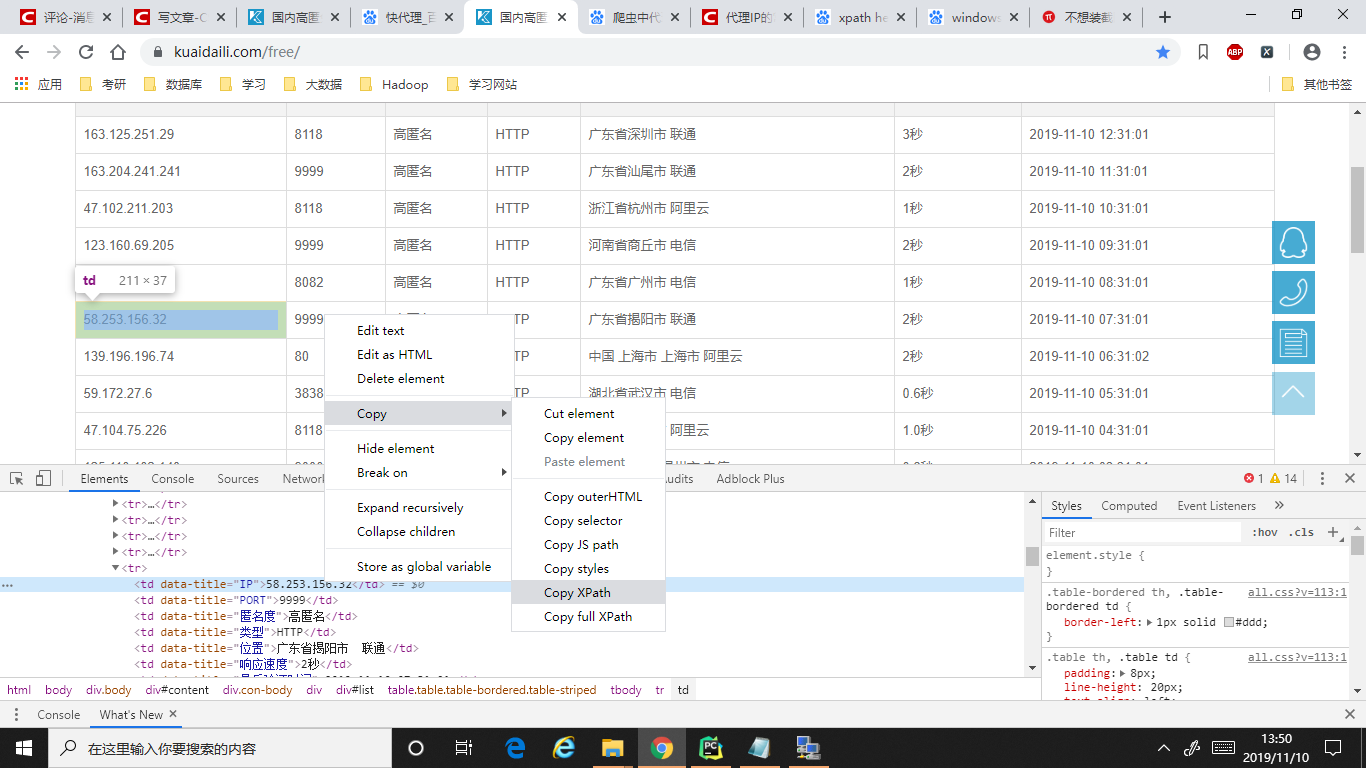The height and width of the screenshot is (768, 1366).
Task: Expand border-left property in Styles
Action: [1148, 622]
